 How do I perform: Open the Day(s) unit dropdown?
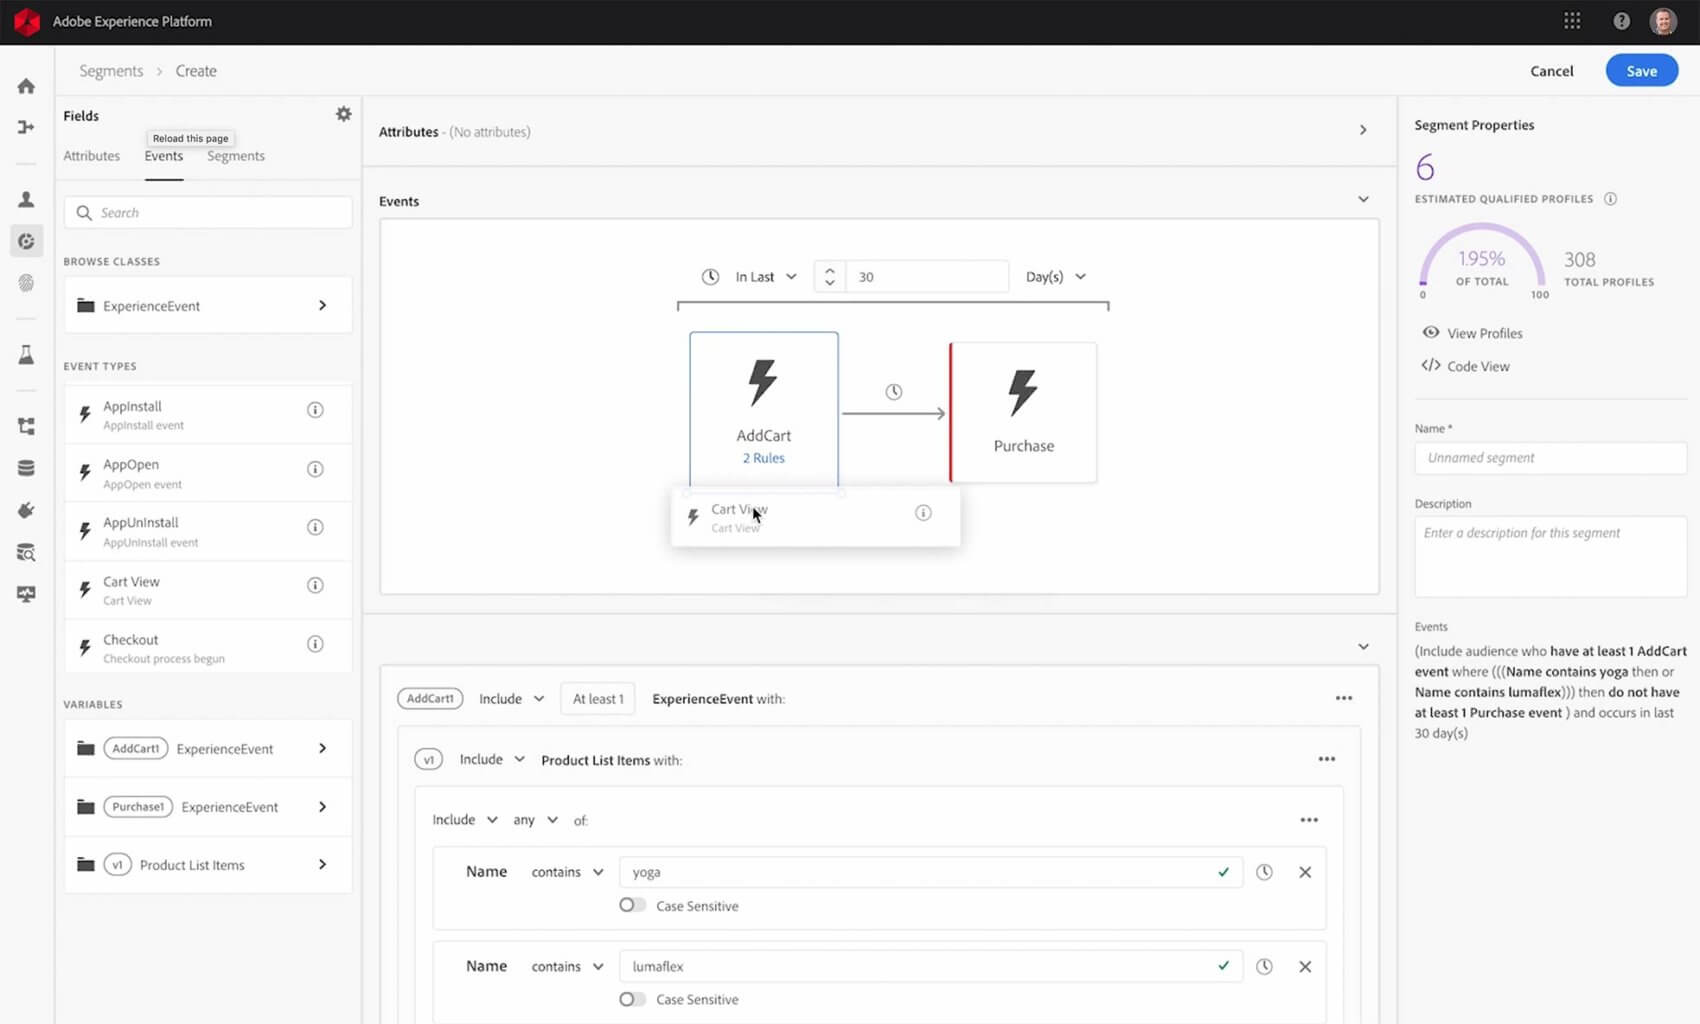pos(1055,276)
